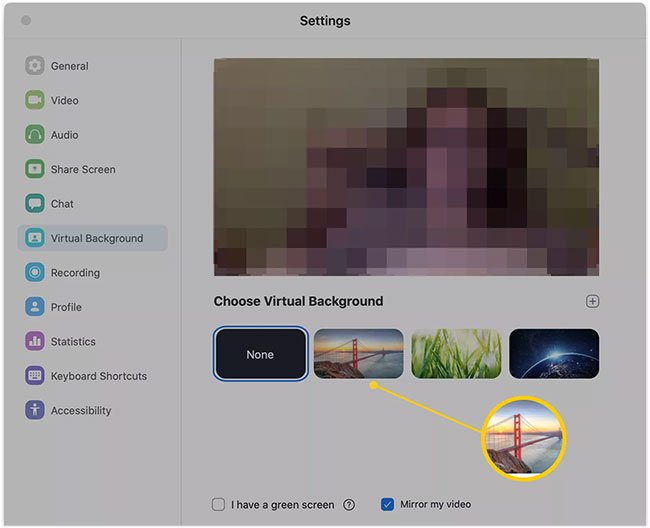Select the Golden Gate Bridge background
Viewport: 650px width, 528px height.
[358, 354]
